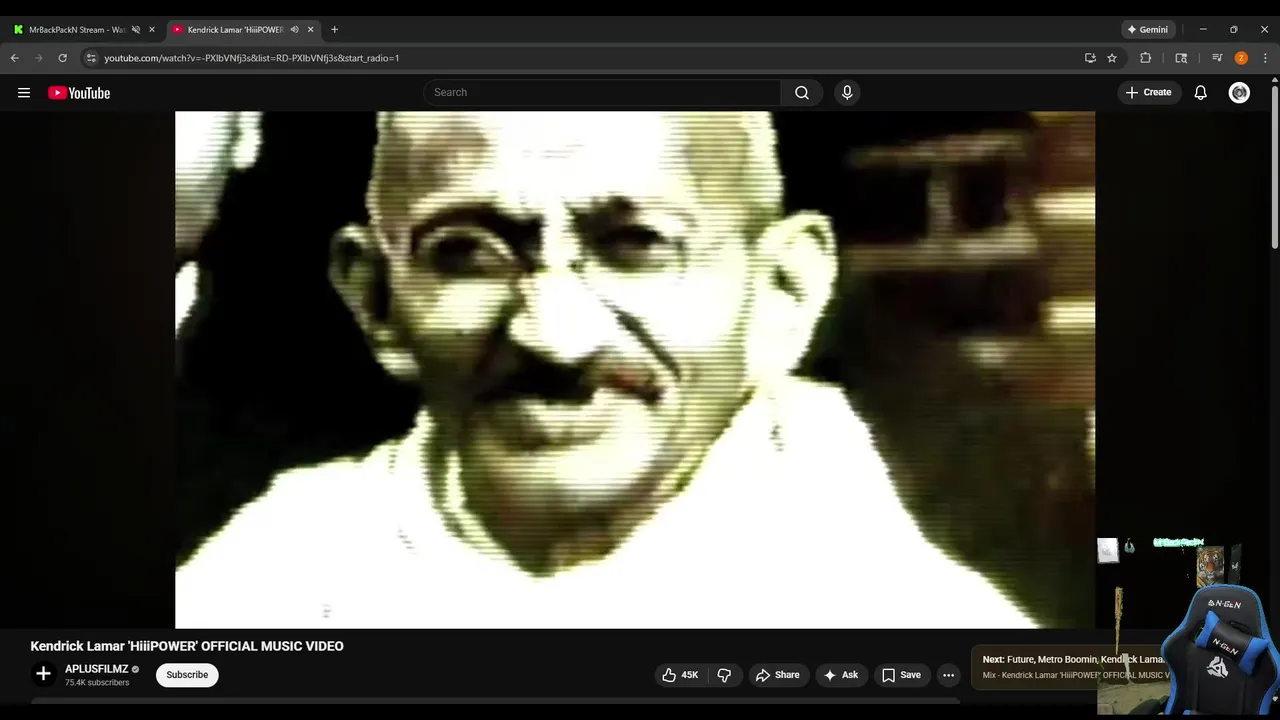Save the video to a playlist

pos(902,675)
